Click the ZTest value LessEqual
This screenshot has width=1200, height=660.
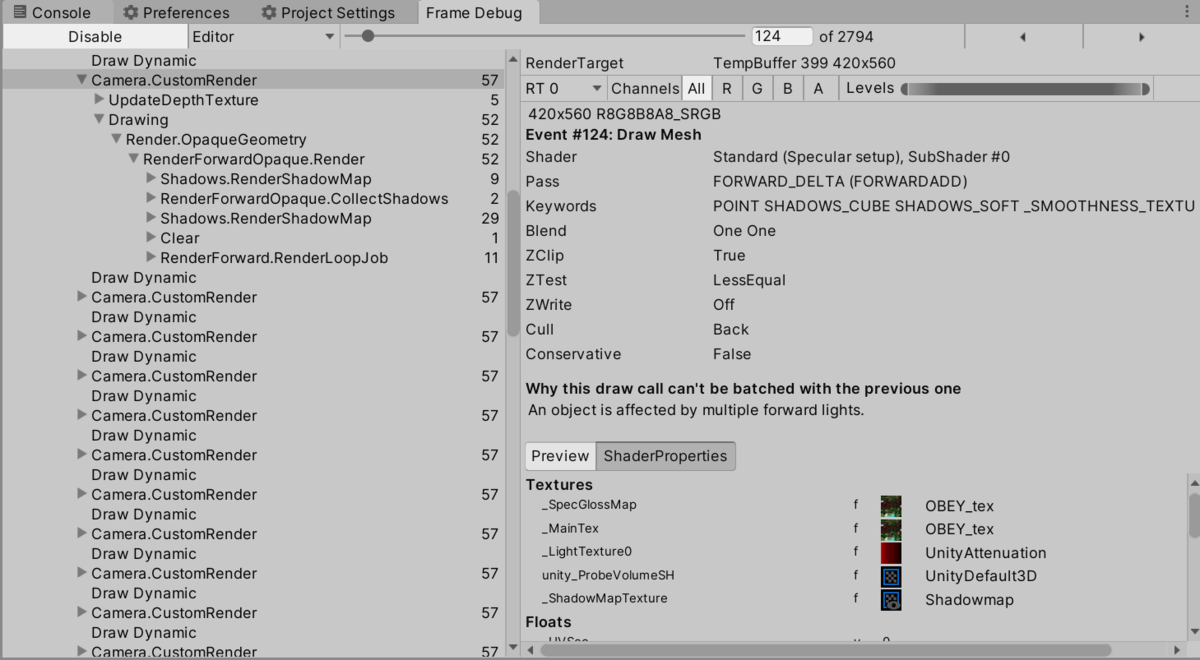(x=749, y=280)
